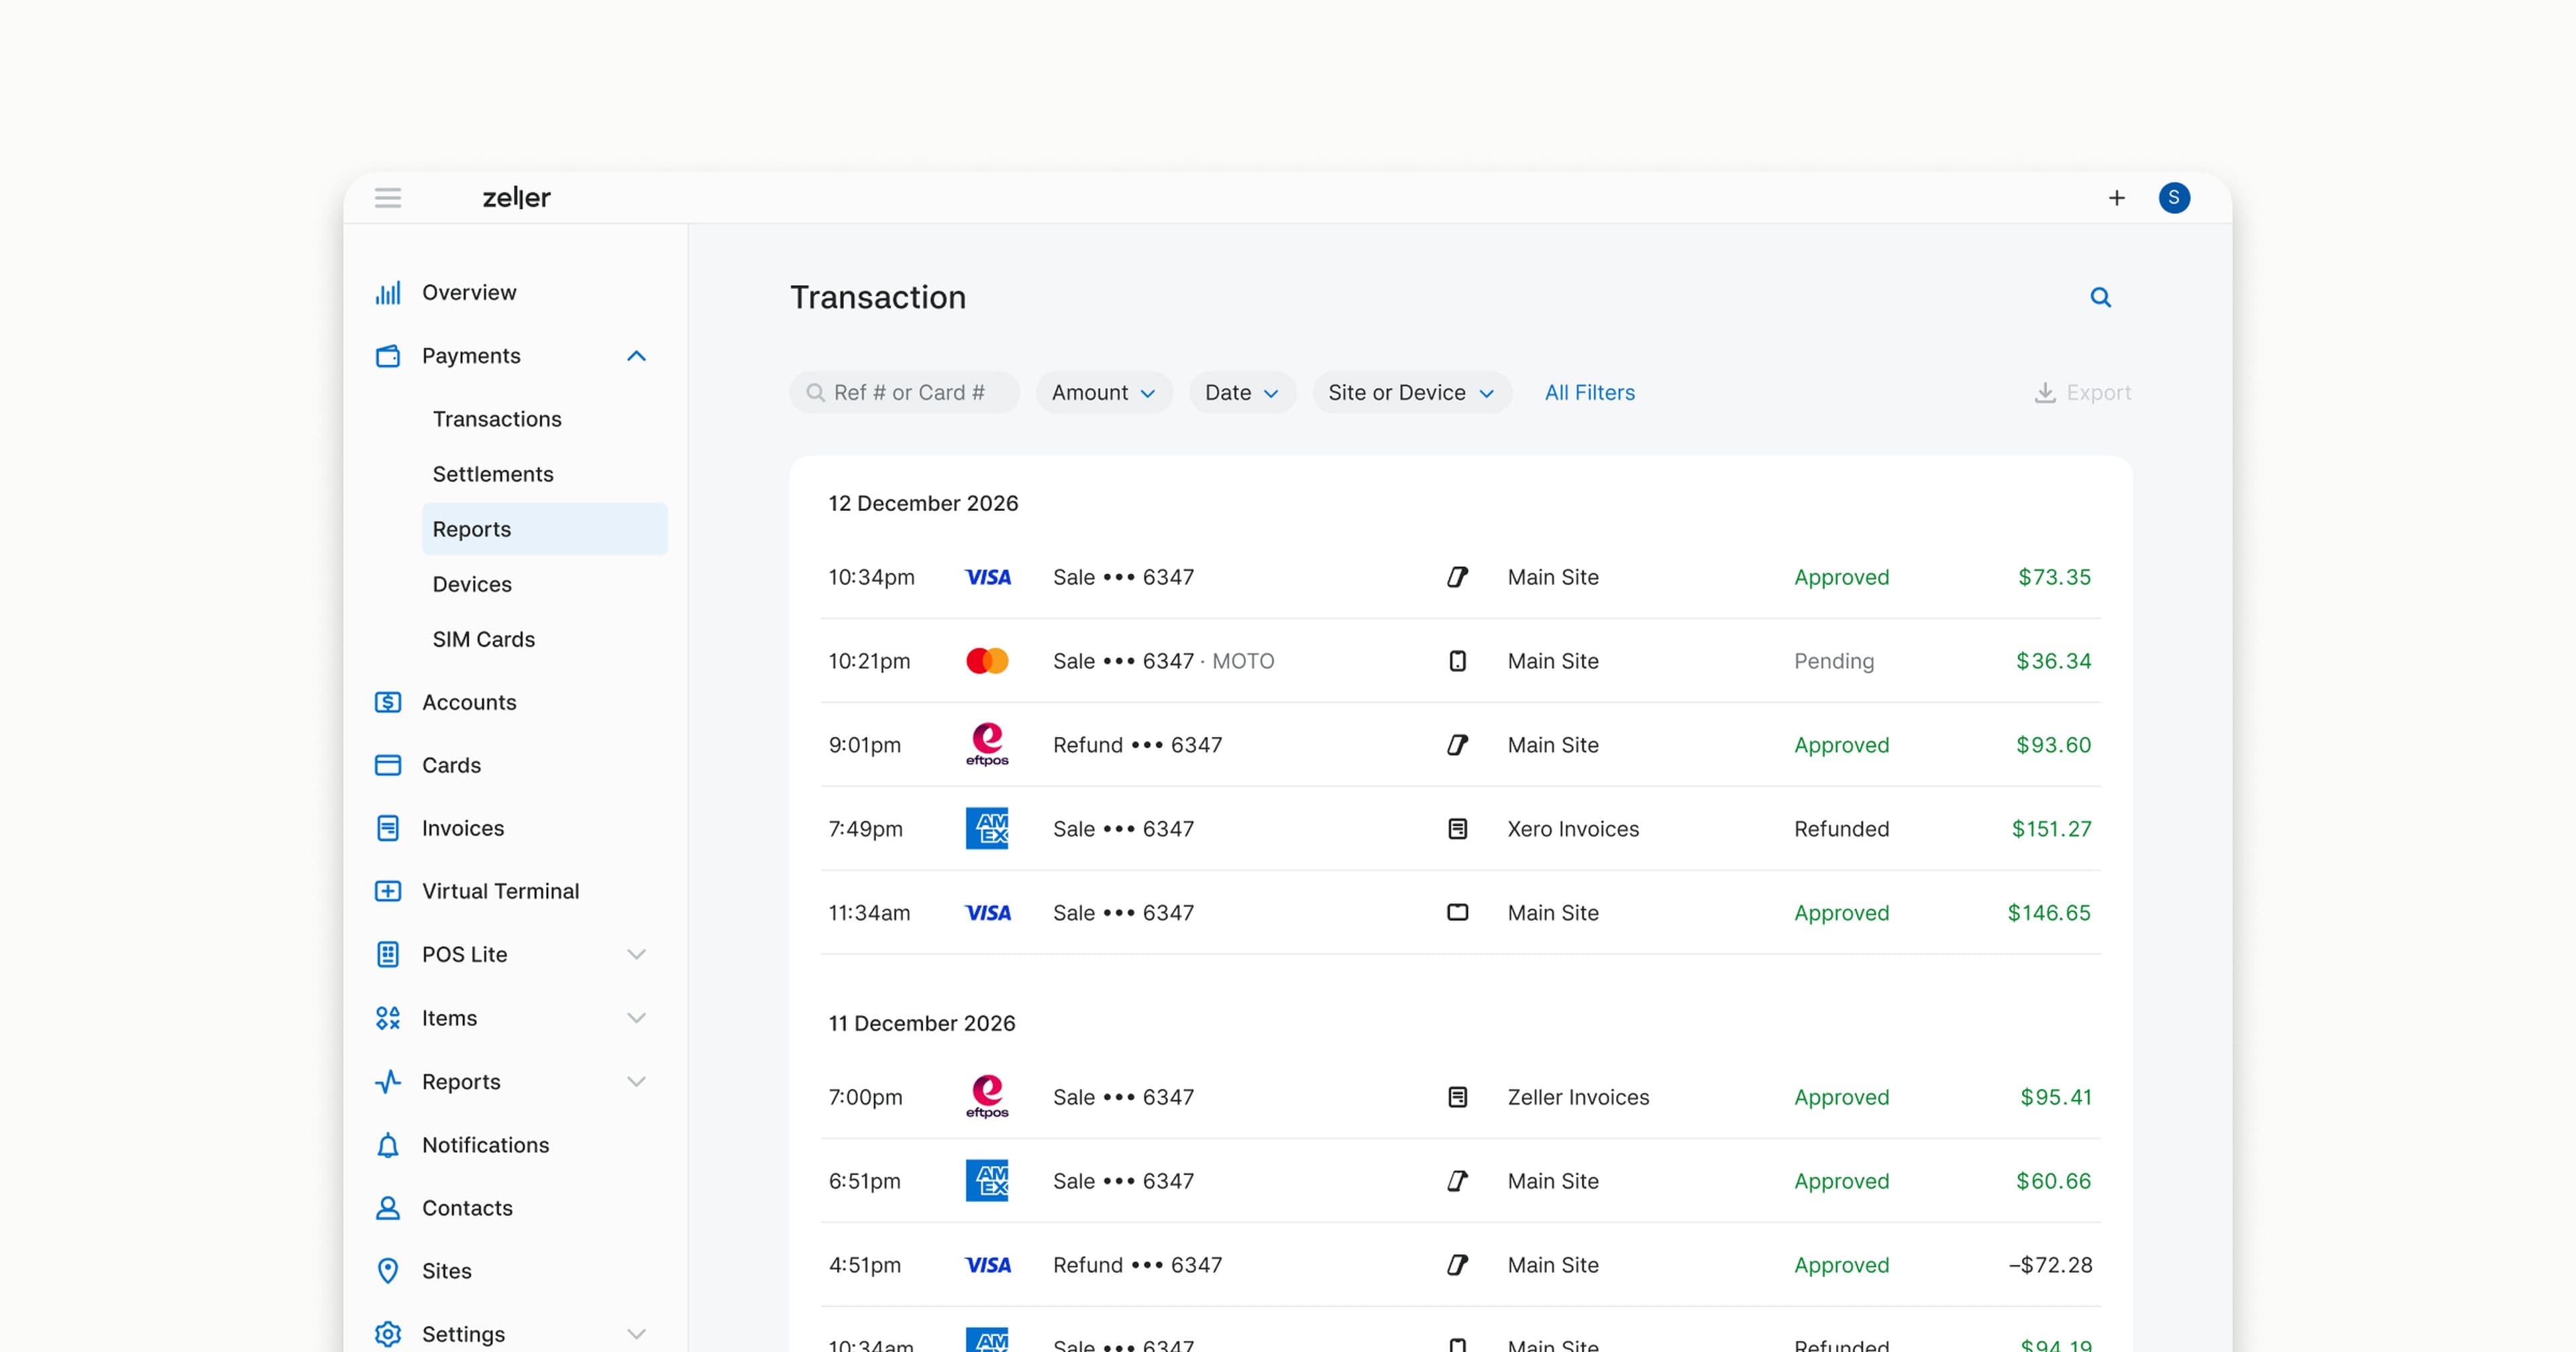2576x1352 pixels.
Task: Open the Site or Device dropdown
Action: tap(1412, 393)
